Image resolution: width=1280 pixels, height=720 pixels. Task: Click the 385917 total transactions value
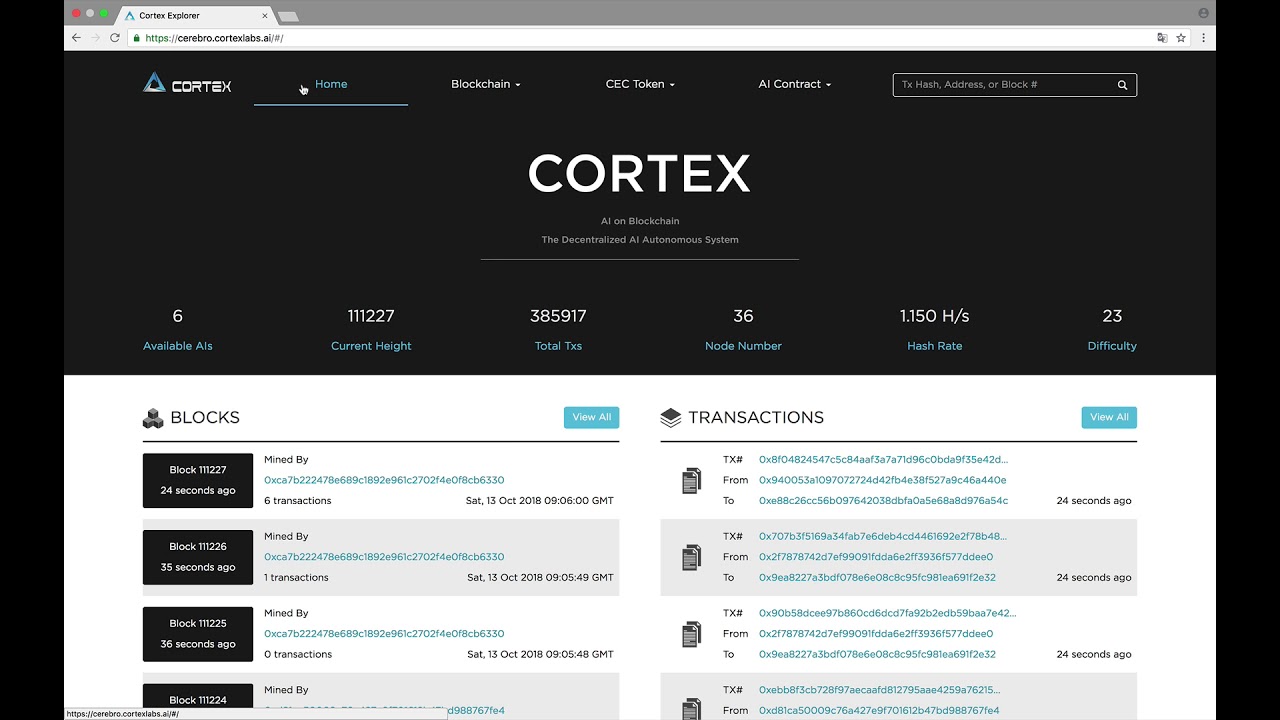tap(558, 316)
